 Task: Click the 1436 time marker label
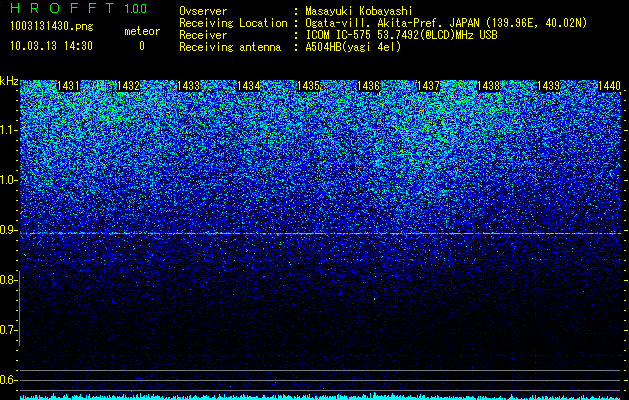369,86
